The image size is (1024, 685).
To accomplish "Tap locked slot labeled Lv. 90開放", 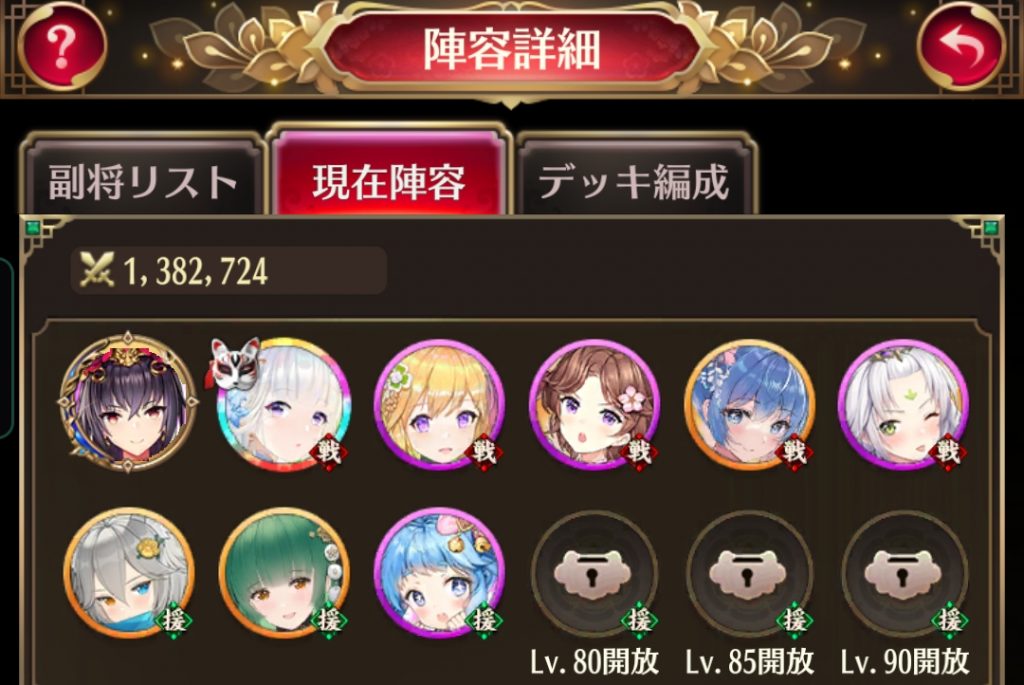I will click(904, 575).
